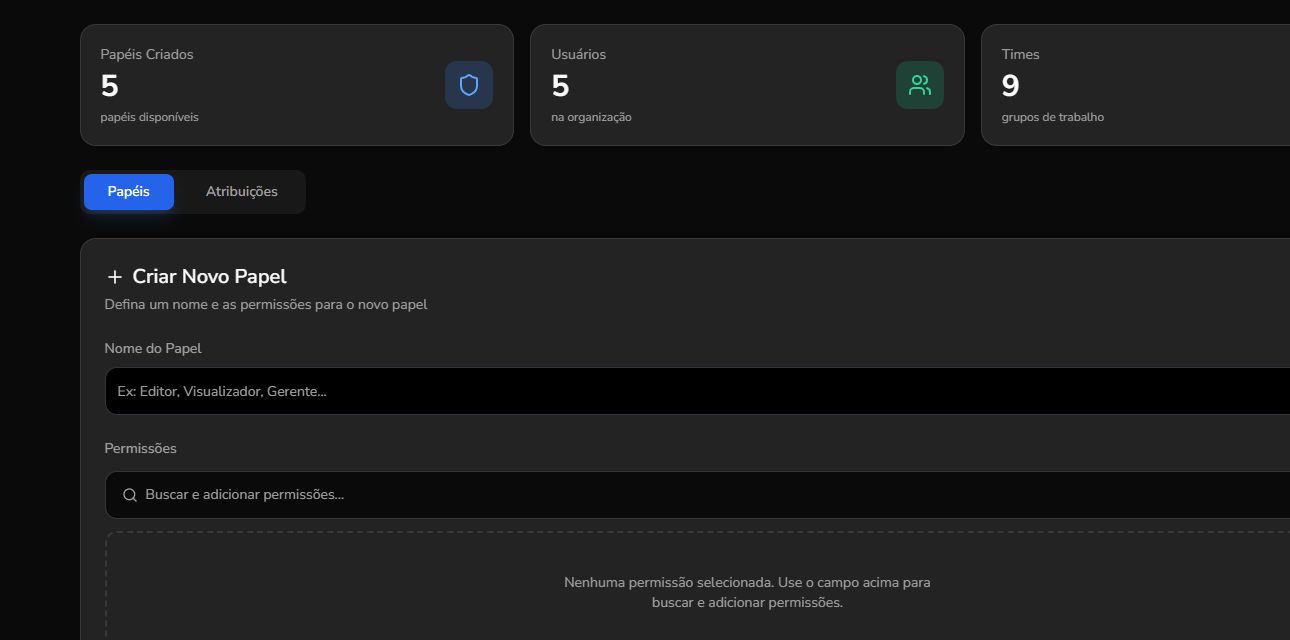
Task: Click the Buscar e adicionar permissões field
Action: click(x=697, y=495)
